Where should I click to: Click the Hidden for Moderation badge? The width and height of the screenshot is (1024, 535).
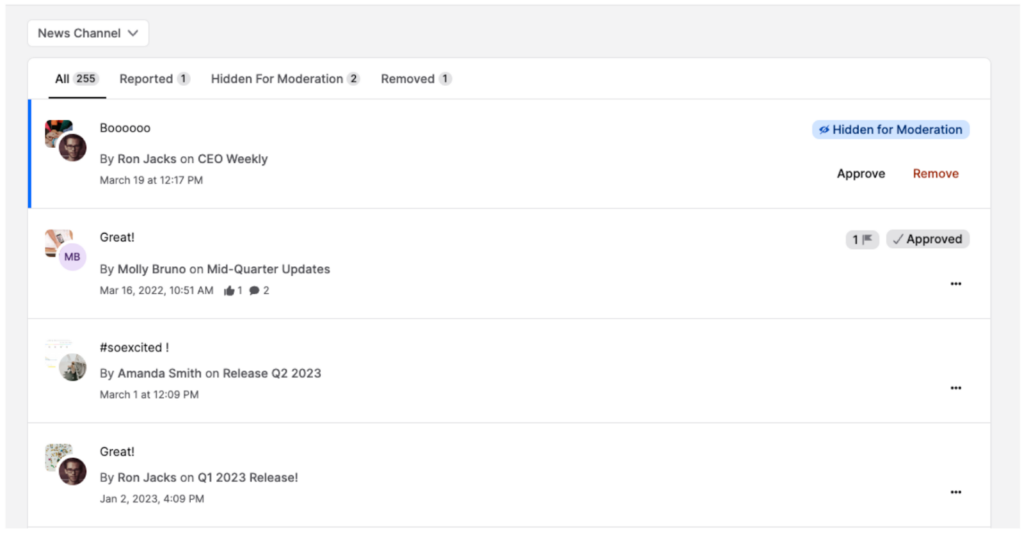(x=890, y=130)
